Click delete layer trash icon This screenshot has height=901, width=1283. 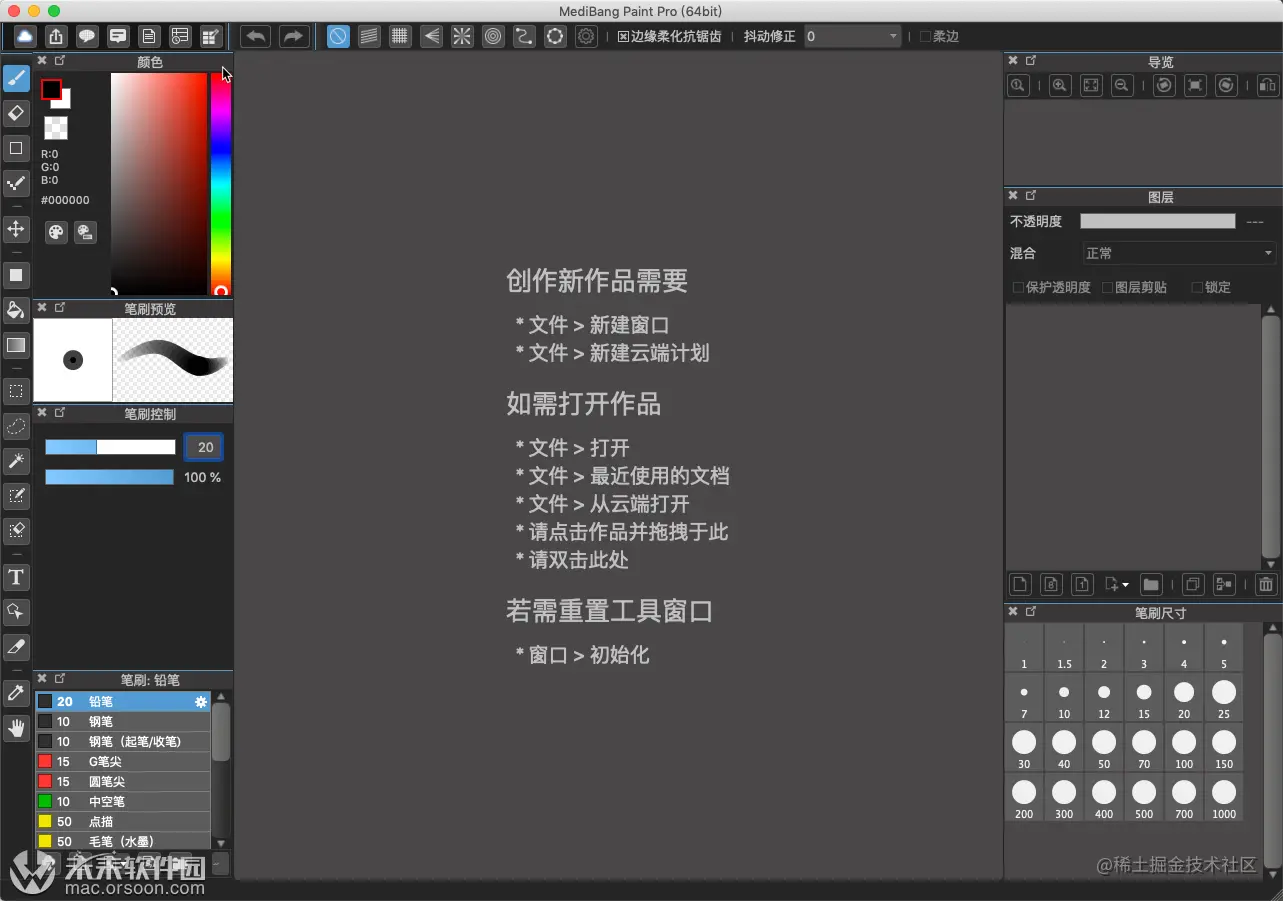[x=1266, y=584]
